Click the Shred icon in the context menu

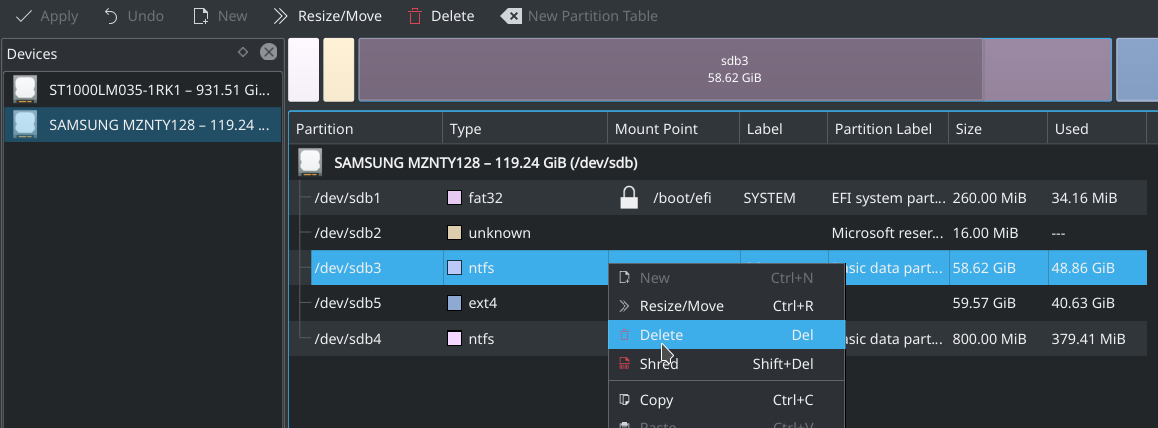625,363
